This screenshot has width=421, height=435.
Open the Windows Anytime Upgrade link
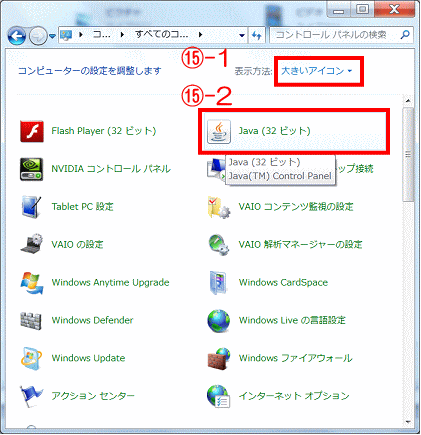point(110,283)
